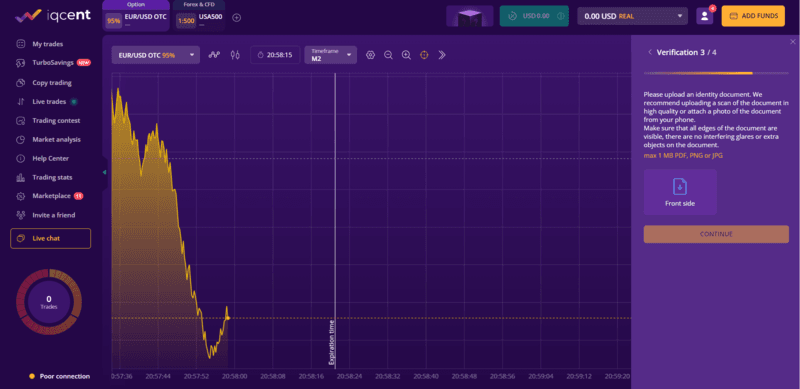Screen dimensions: 800x389
Task: Change chart type with candlestick icon
Action: tap(235, 55)
